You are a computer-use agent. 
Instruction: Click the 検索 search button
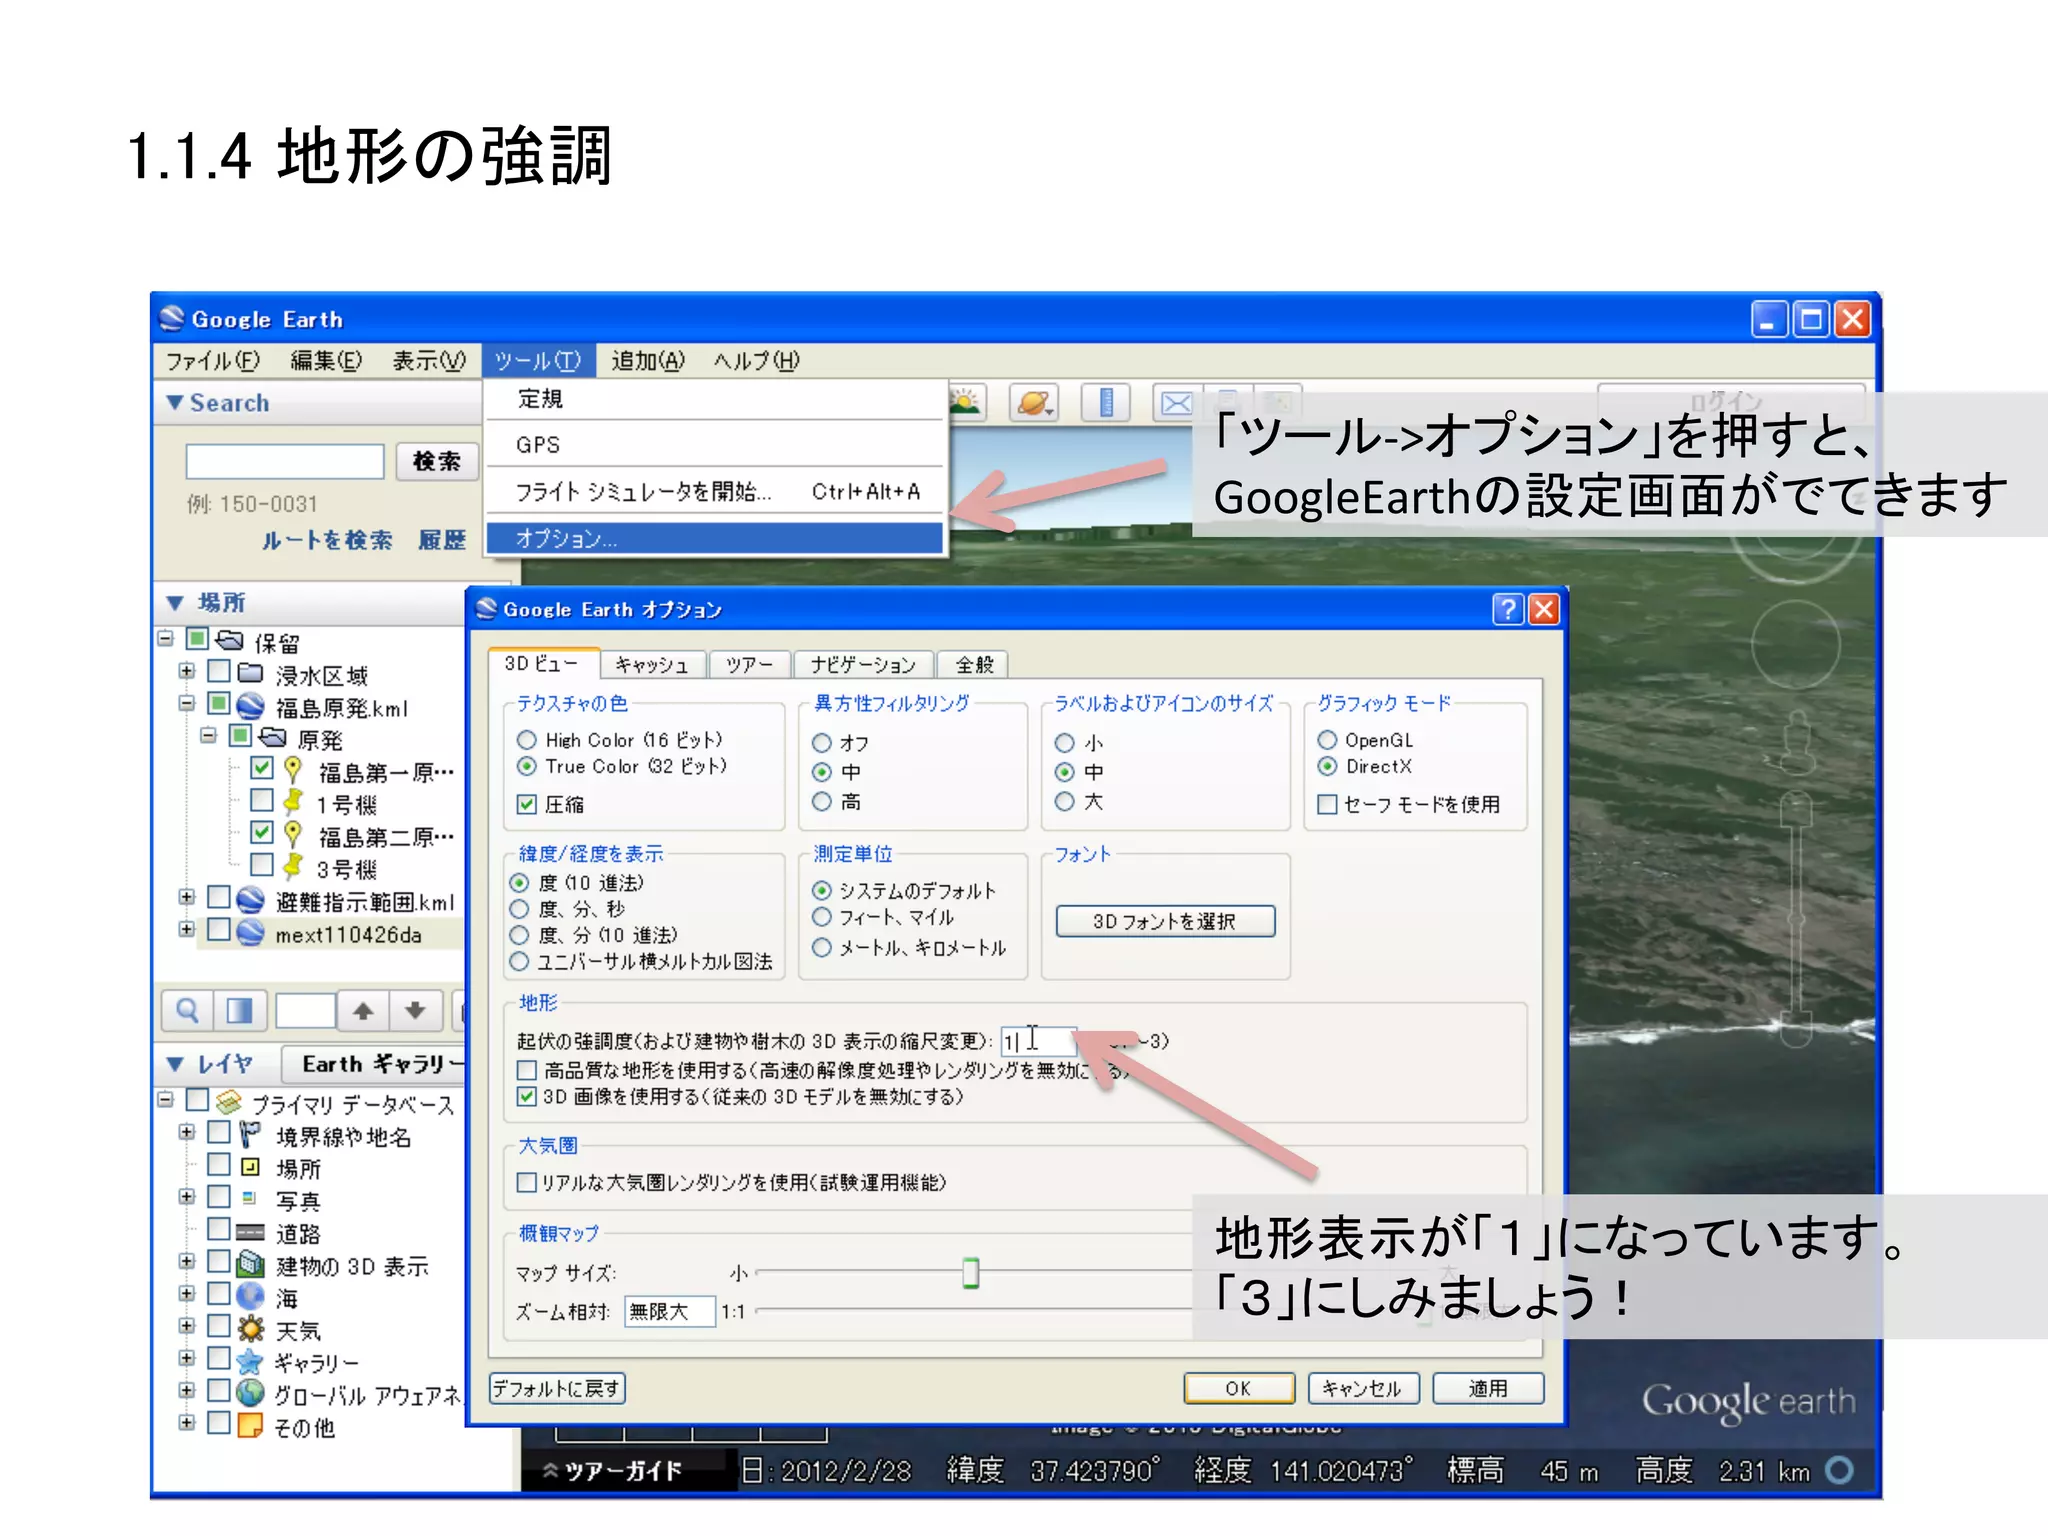coord(437,461)
